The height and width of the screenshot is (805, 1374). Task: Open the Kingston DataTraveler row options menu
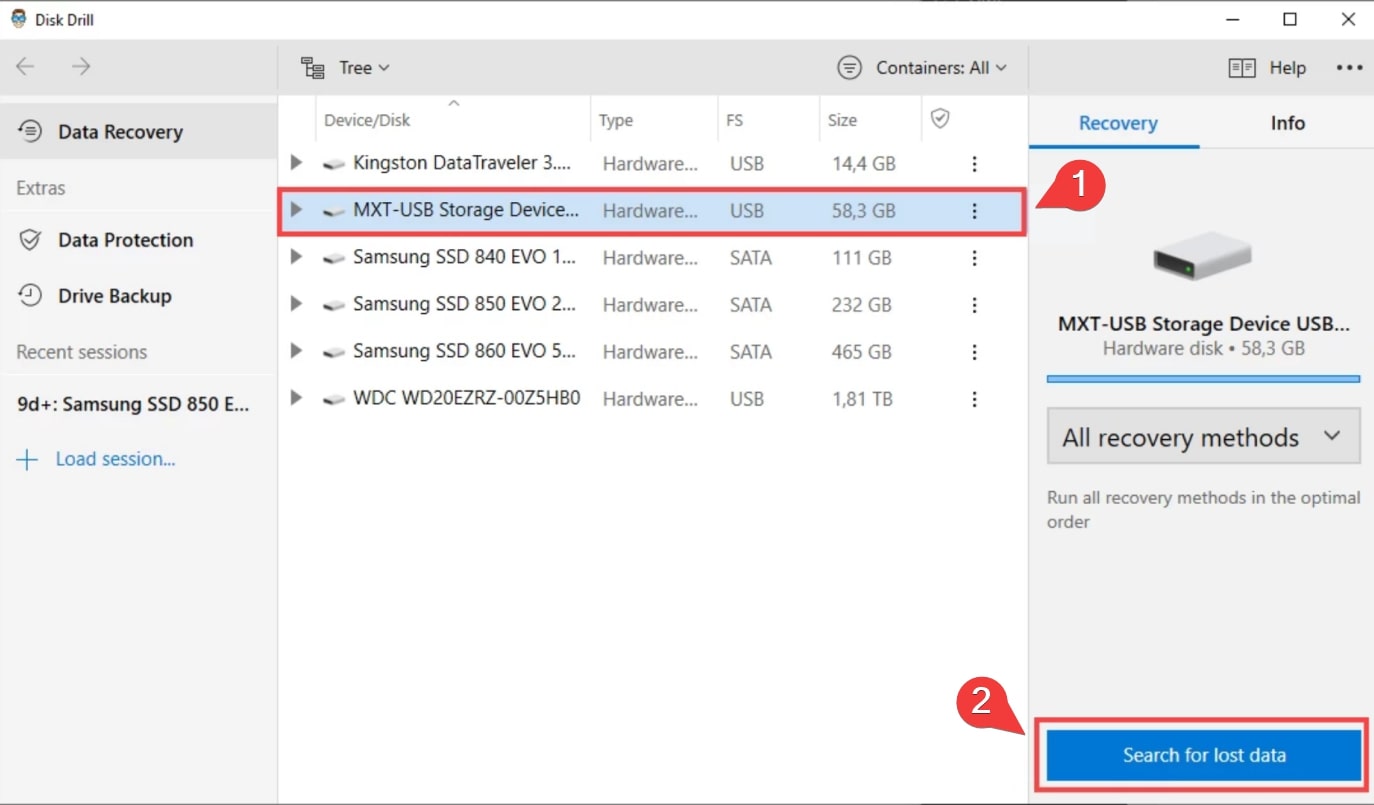[974, 164]
